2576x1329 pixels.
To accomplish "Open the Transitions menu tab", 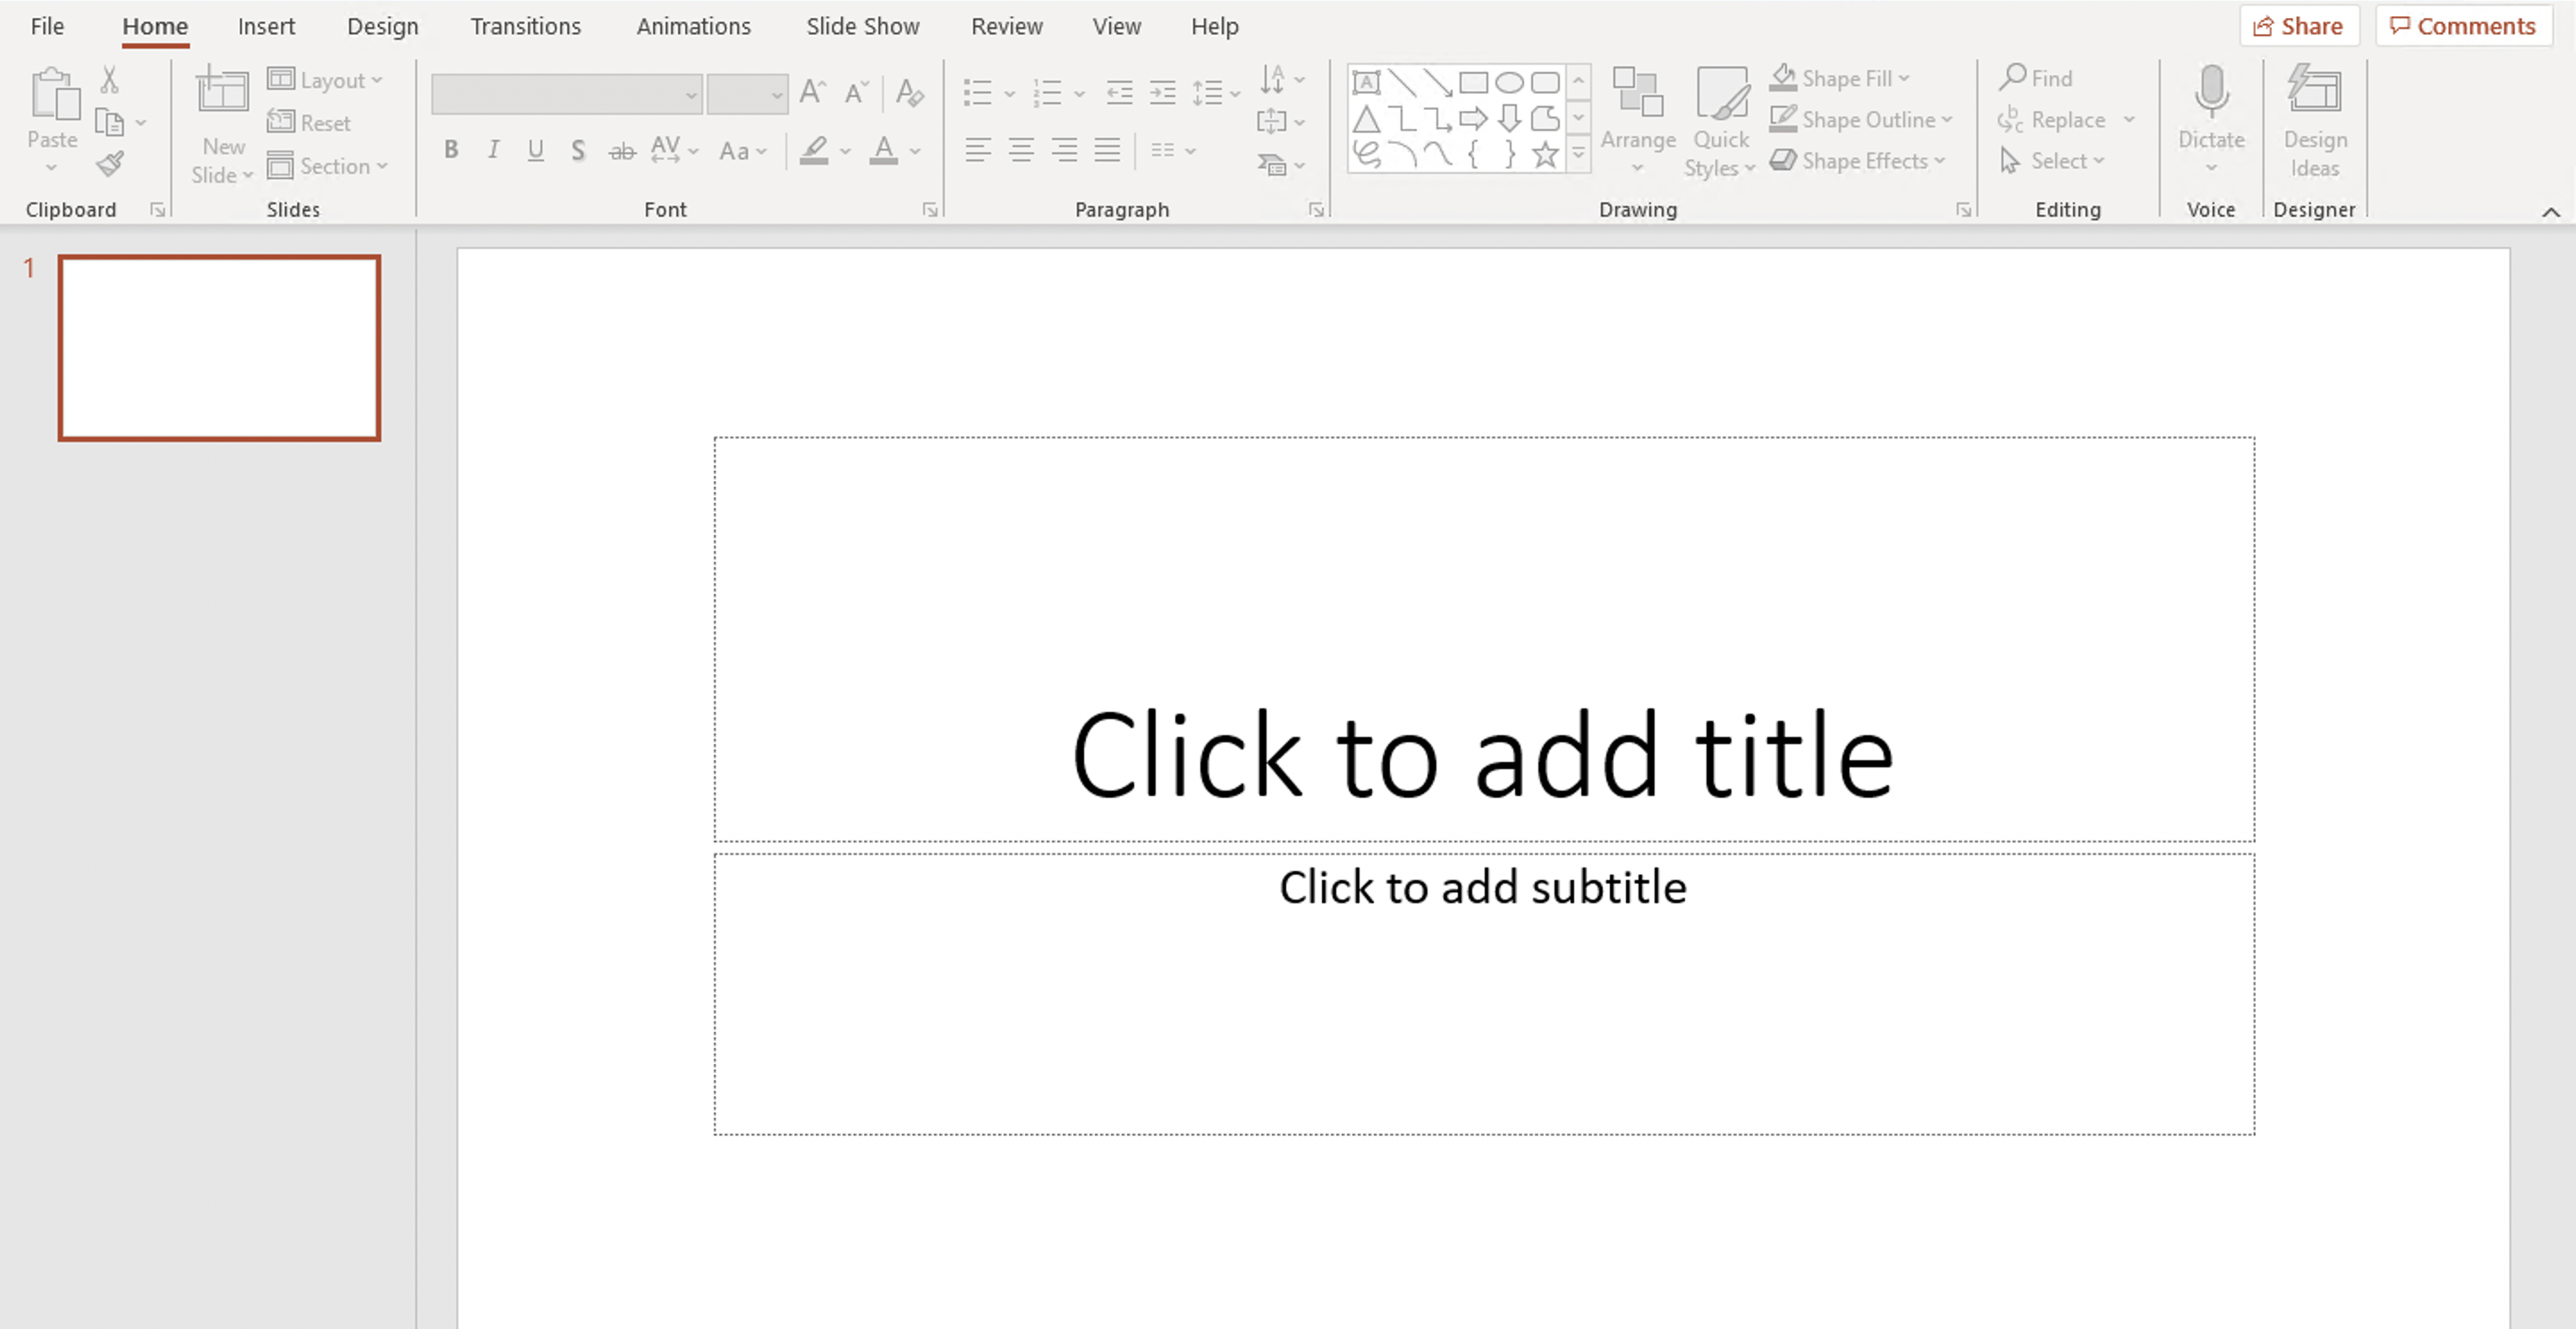I will click(x=525, y=25).
